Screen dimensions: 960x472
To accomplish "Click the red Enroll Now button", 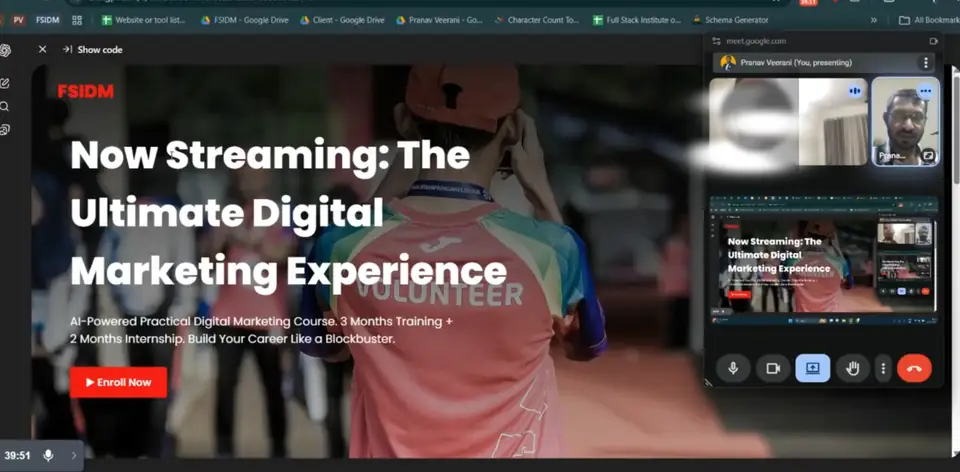I will 118,383.
